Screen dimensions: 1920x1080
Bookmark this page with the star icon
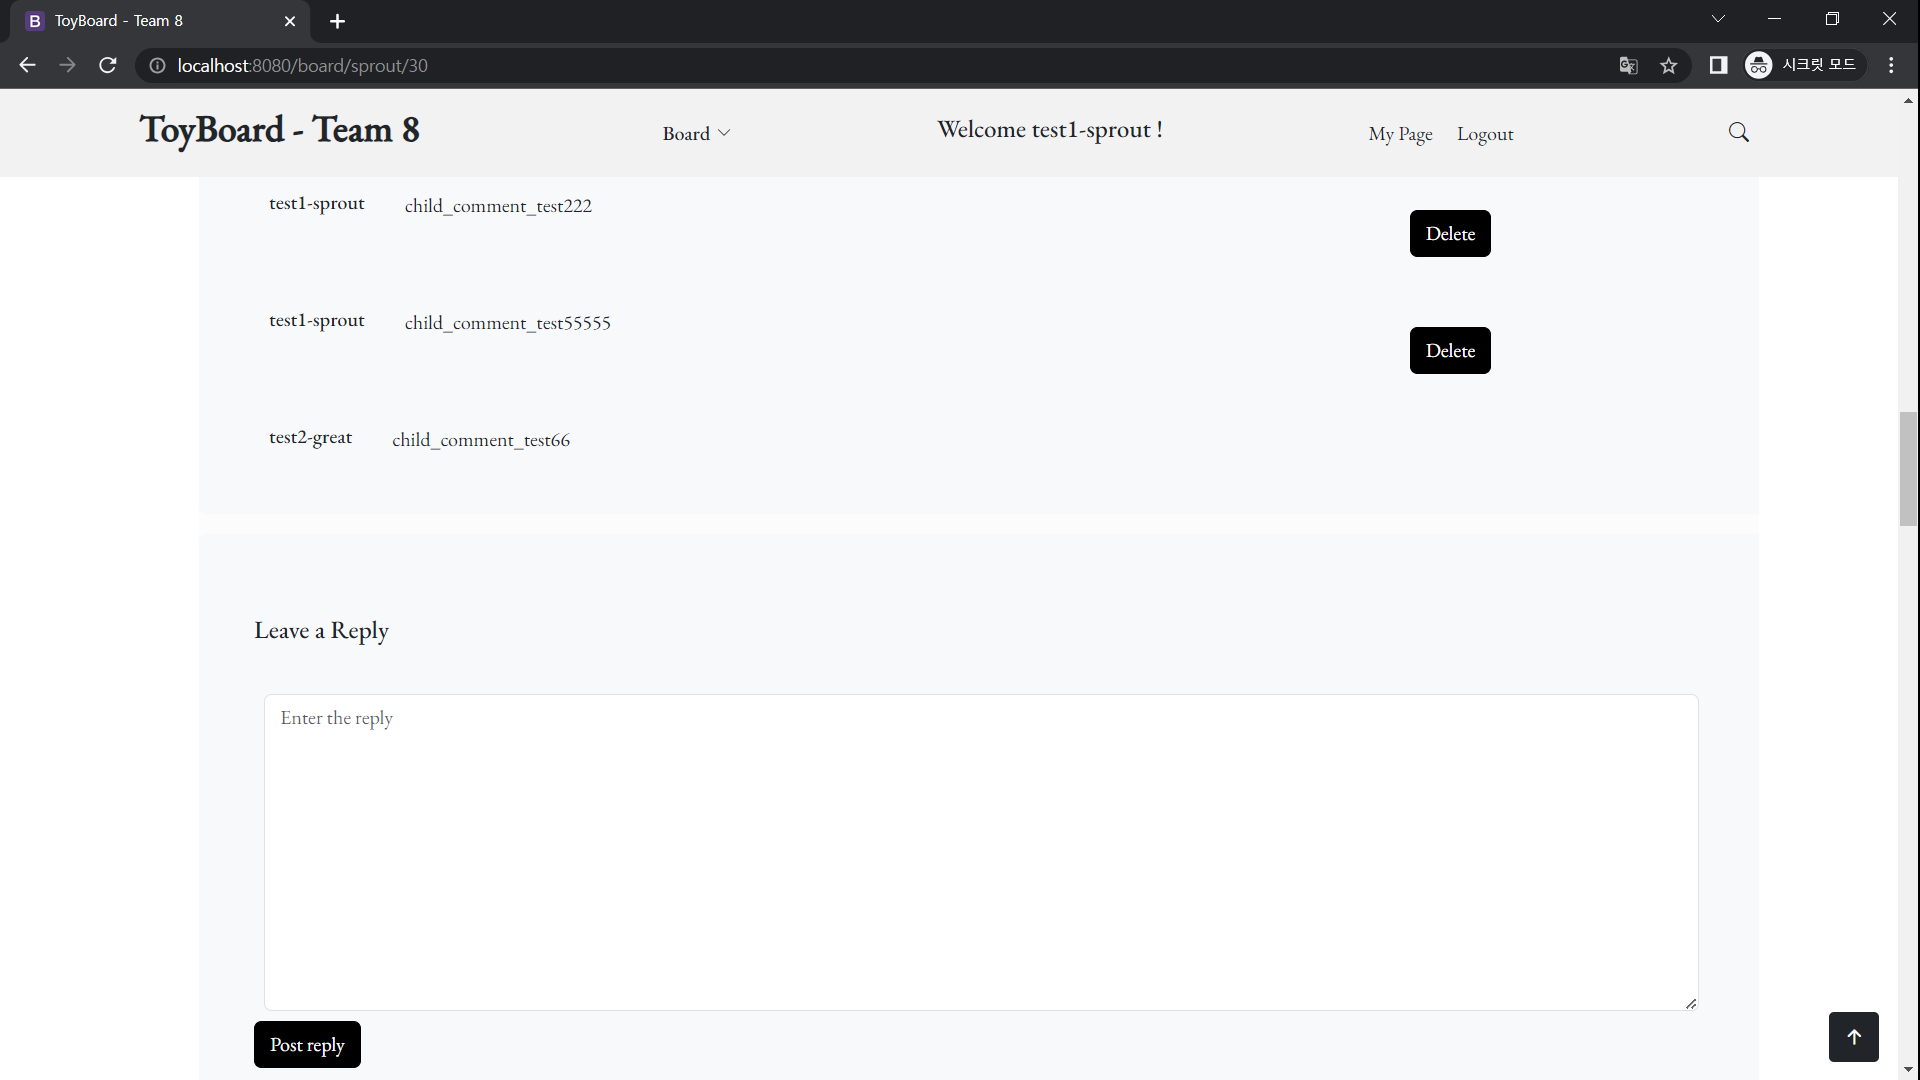1668,65
